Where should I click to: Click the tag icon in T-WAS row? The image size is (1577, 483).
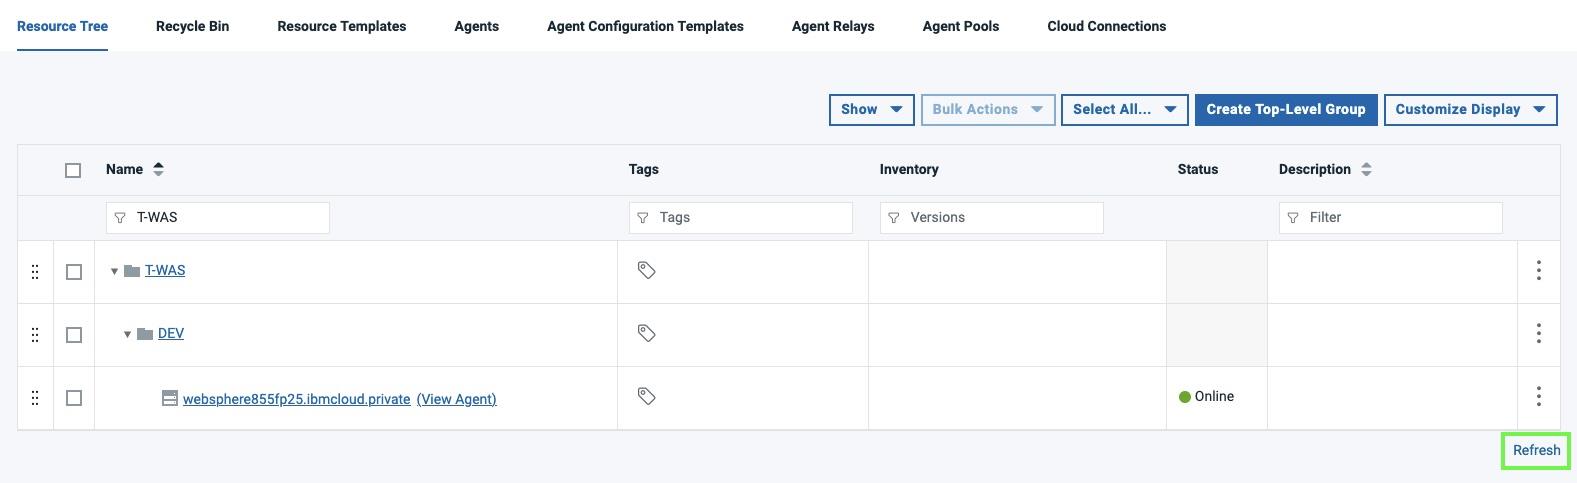[646, 270]
